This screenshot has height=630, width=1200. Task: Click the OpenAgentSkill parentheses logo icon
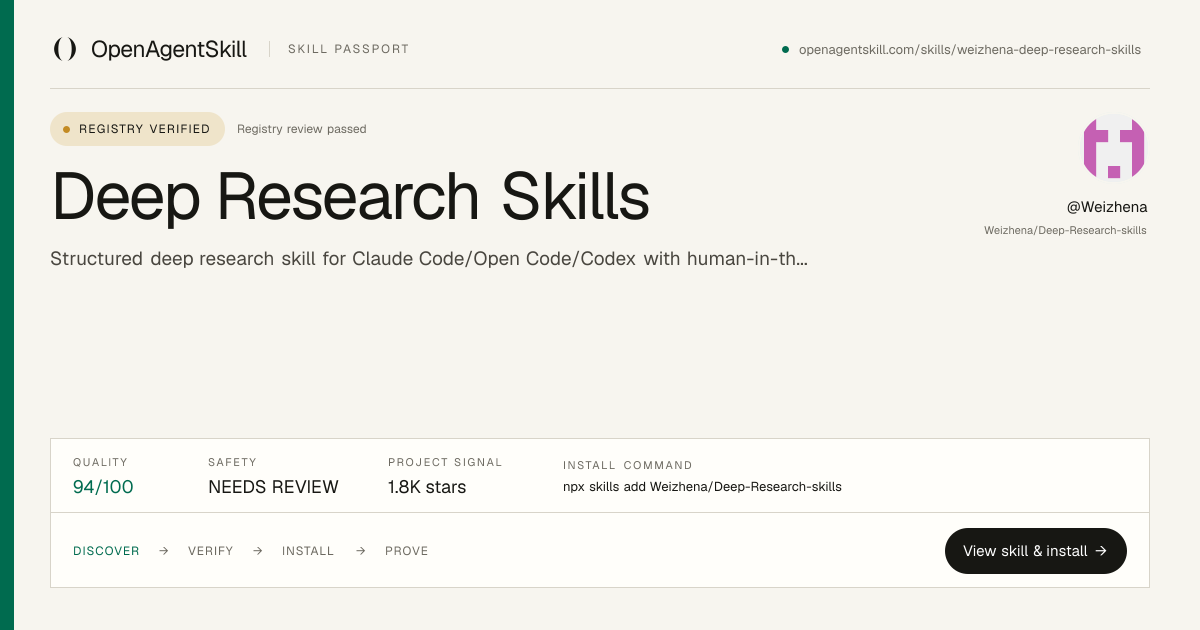[x=65, y=49]
